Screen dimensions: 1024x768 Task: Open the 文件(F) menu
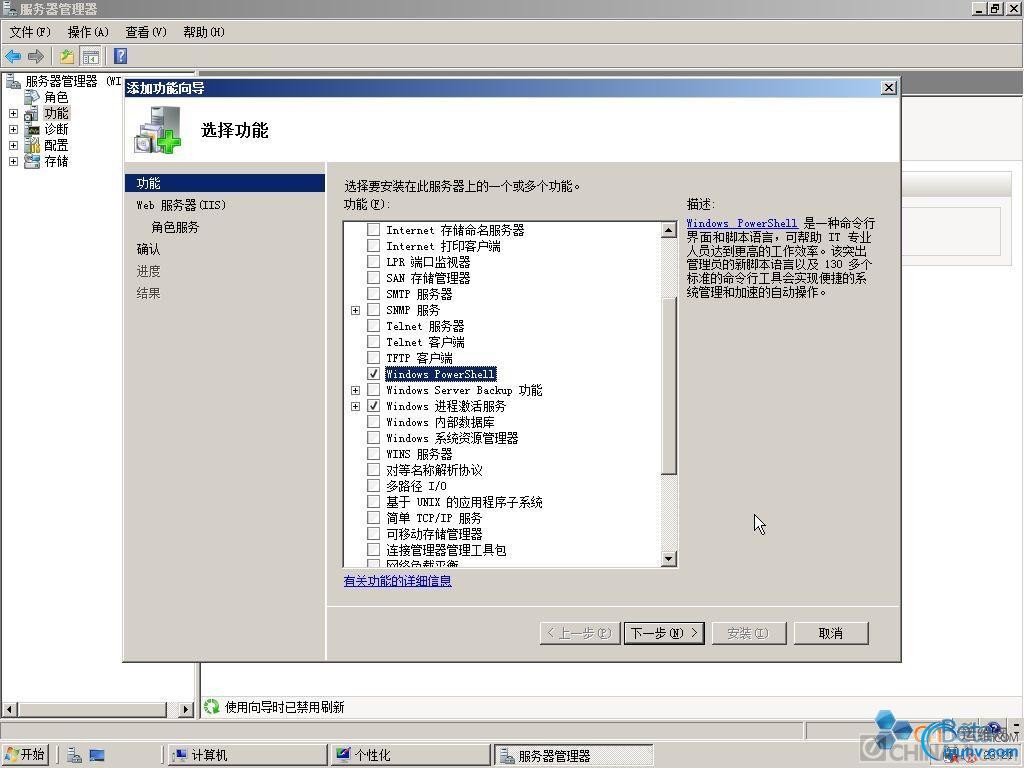coord(30,32)
